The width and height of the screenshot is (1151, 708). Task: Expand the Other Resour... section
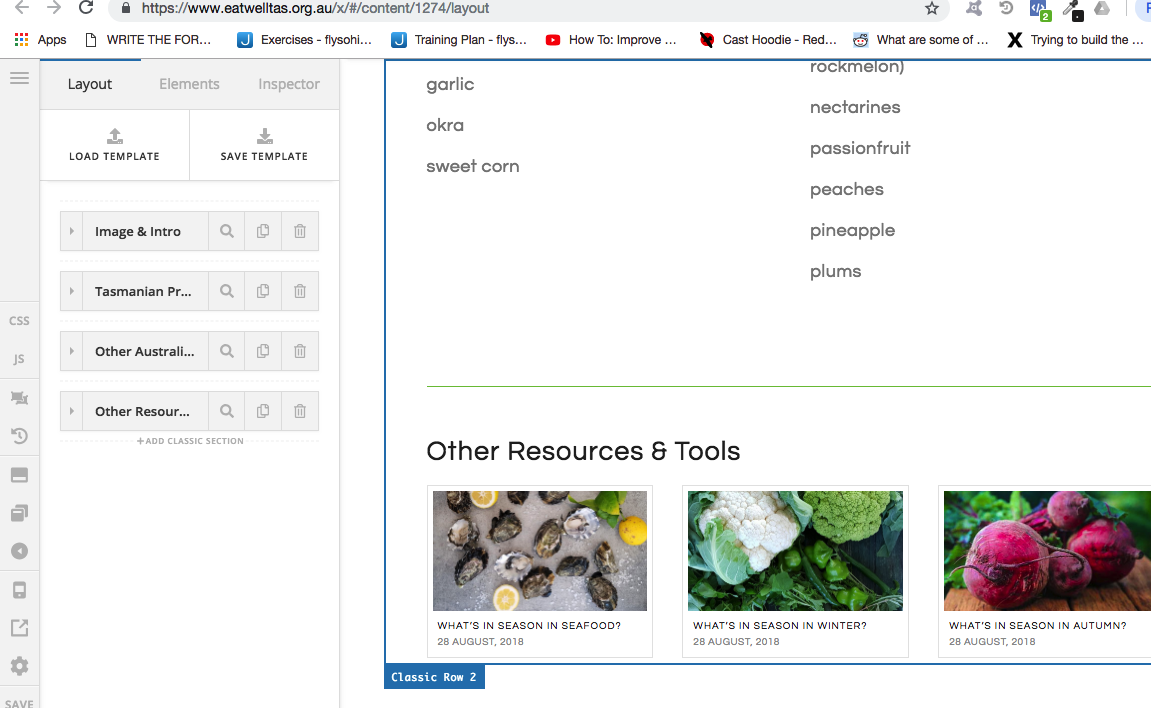coord(71,412)
